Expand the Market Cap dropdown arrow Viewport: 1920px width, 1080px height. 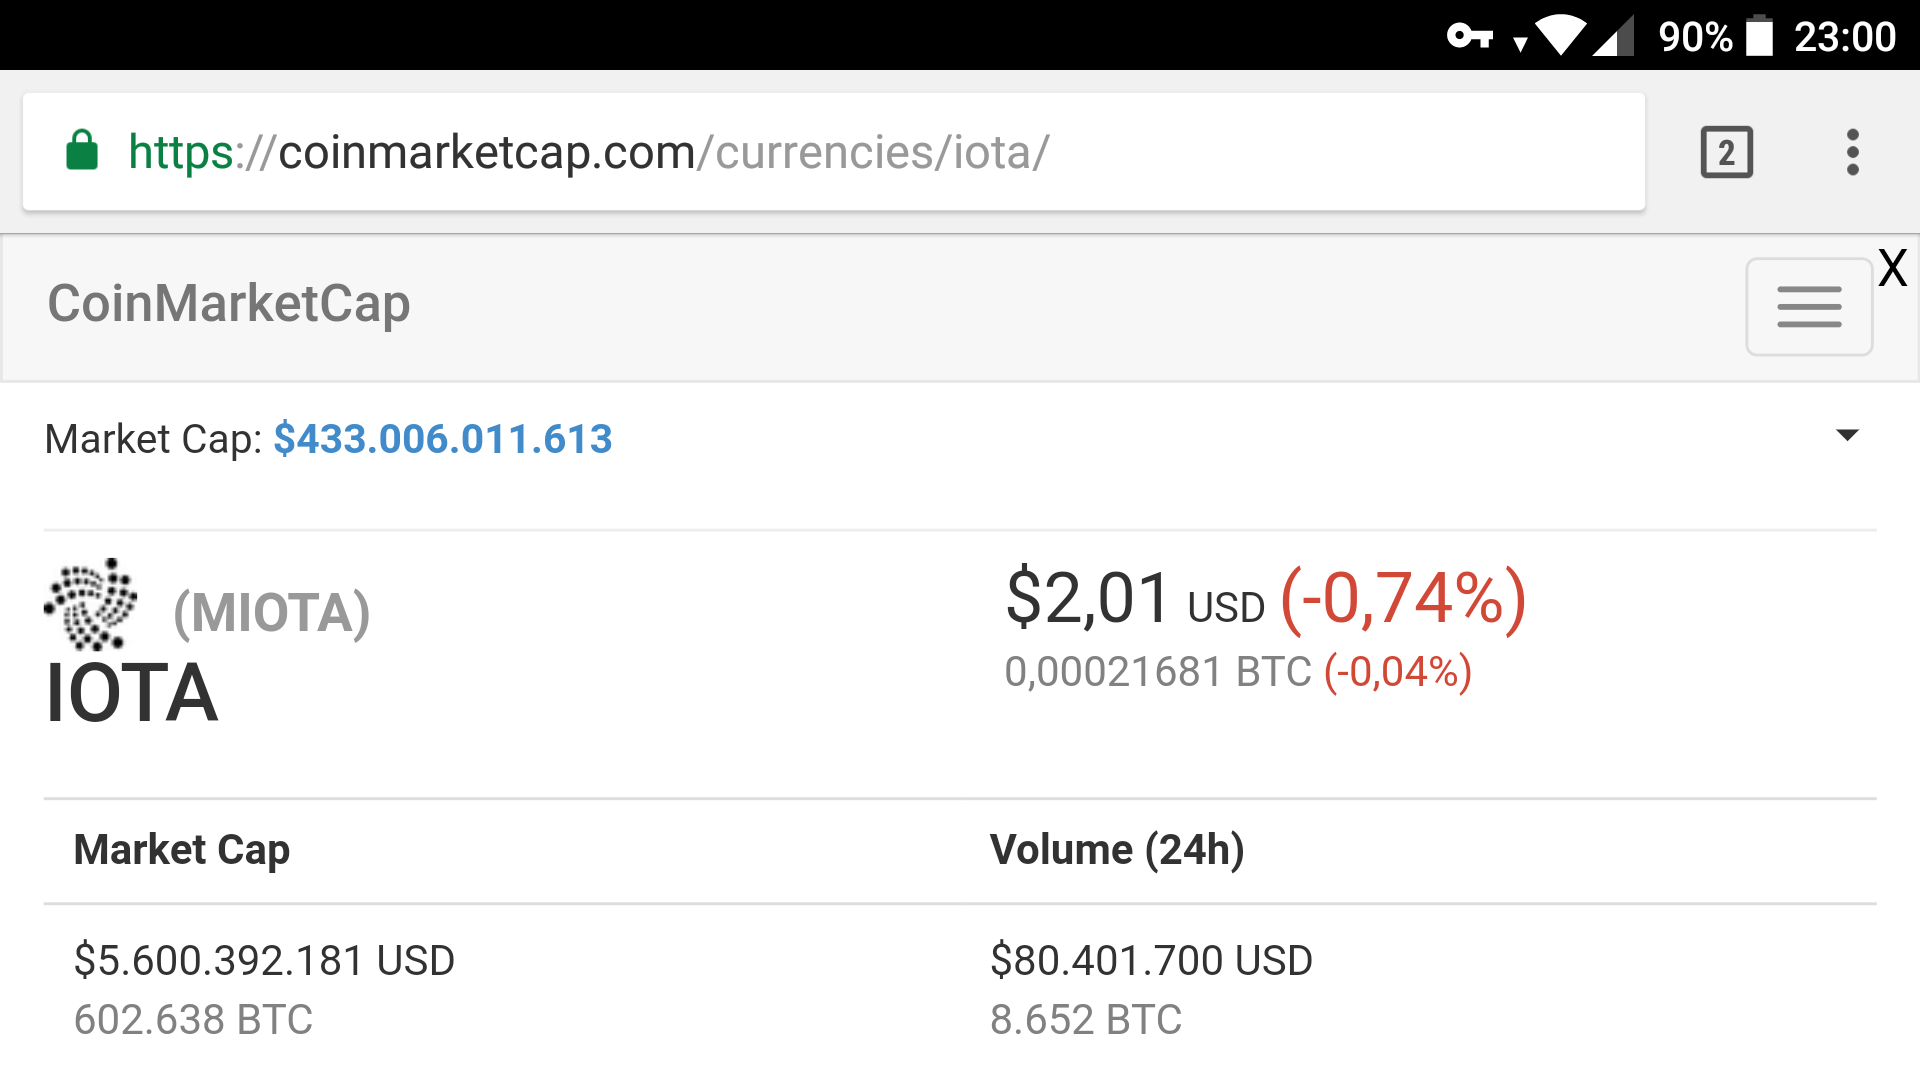(x=1847, y=435)
